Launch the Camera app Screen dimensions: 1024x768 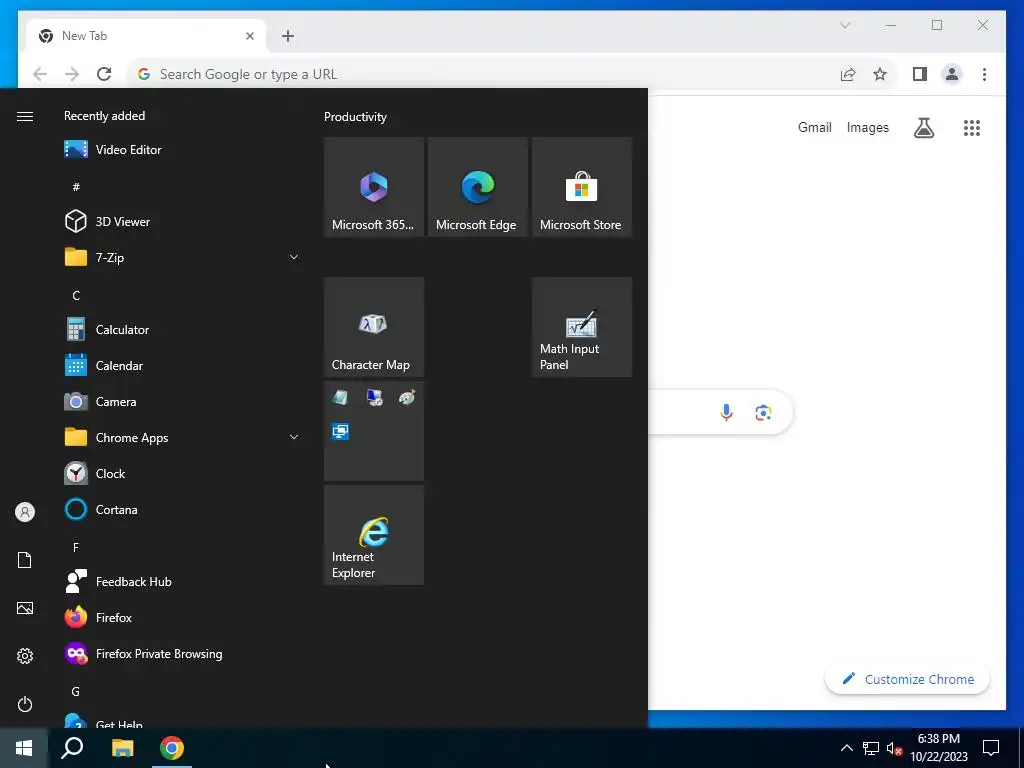tap(180, 402)
